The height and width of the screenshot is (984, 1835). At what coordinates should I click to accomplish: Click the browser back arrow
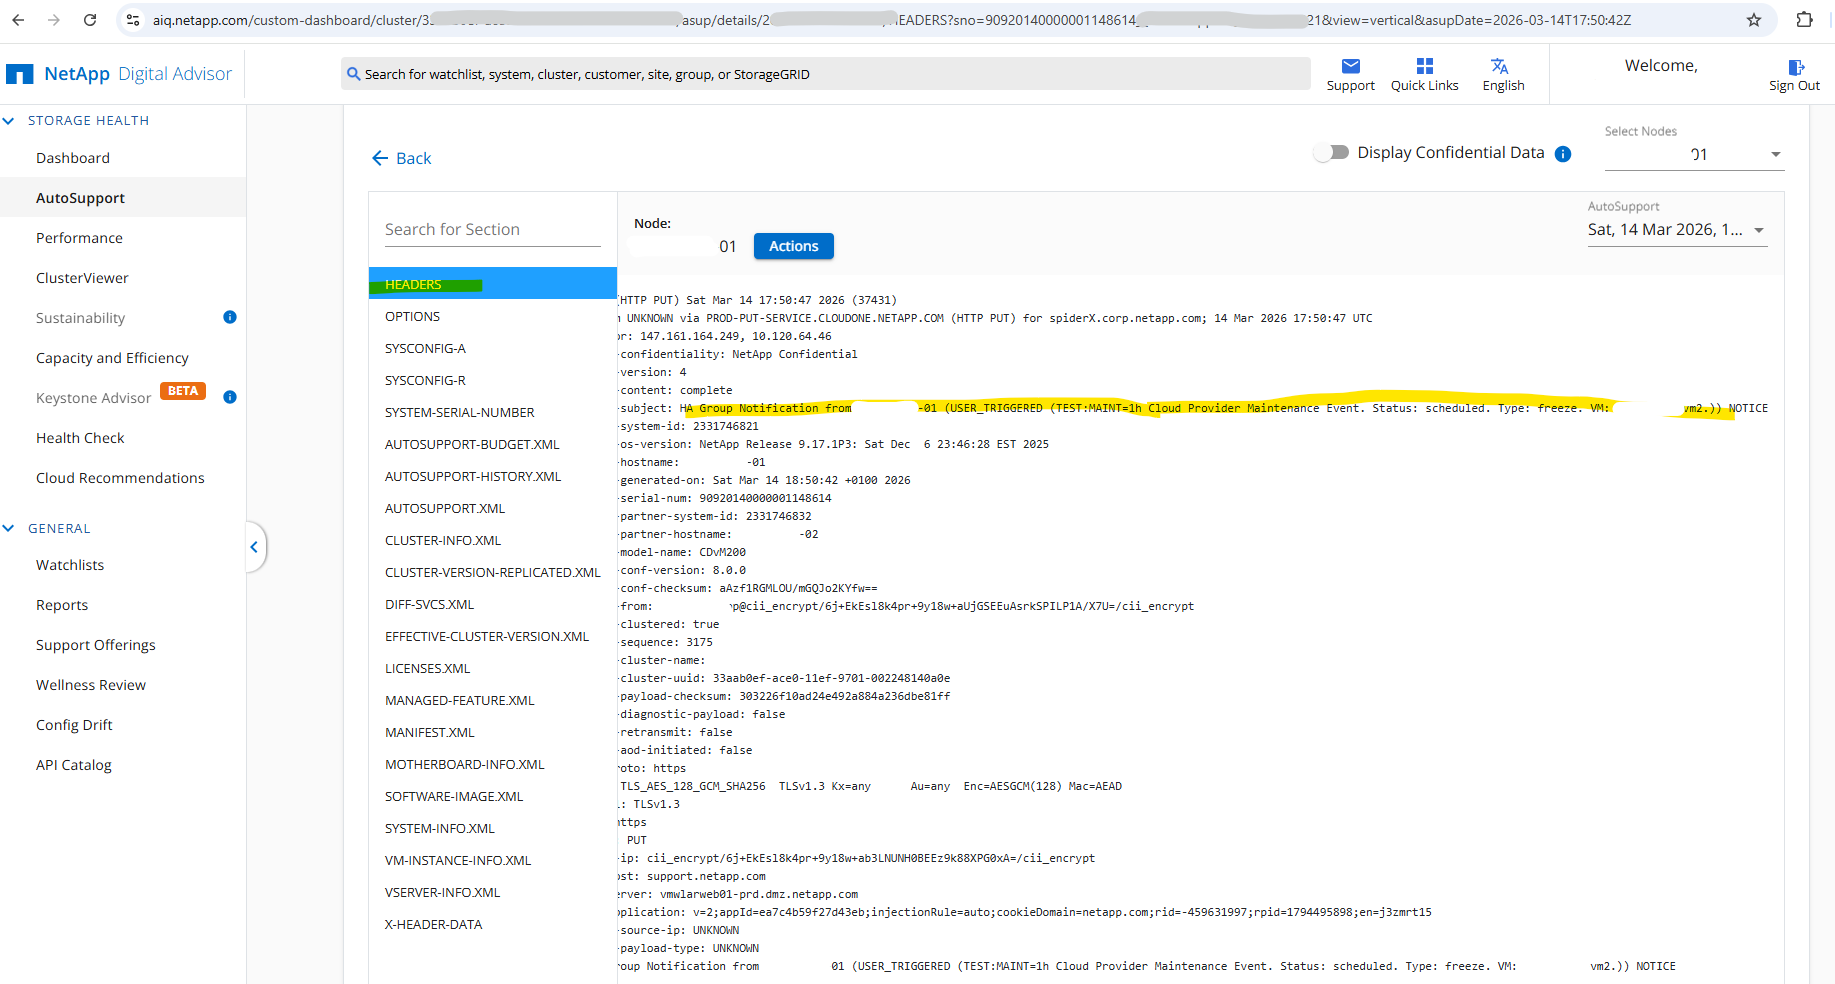[x=18, y=20]
